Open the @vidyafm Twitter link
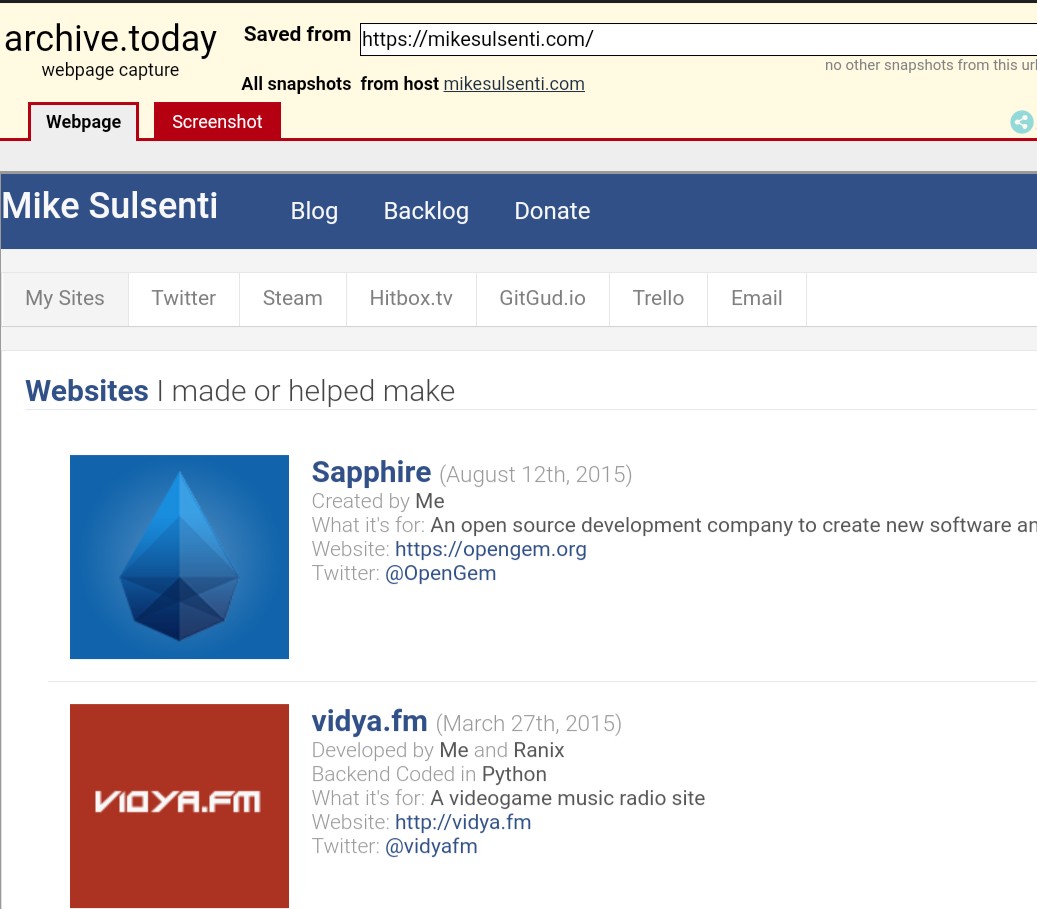The width and height of the screenshot is (1037, 909). click(431, 846)
